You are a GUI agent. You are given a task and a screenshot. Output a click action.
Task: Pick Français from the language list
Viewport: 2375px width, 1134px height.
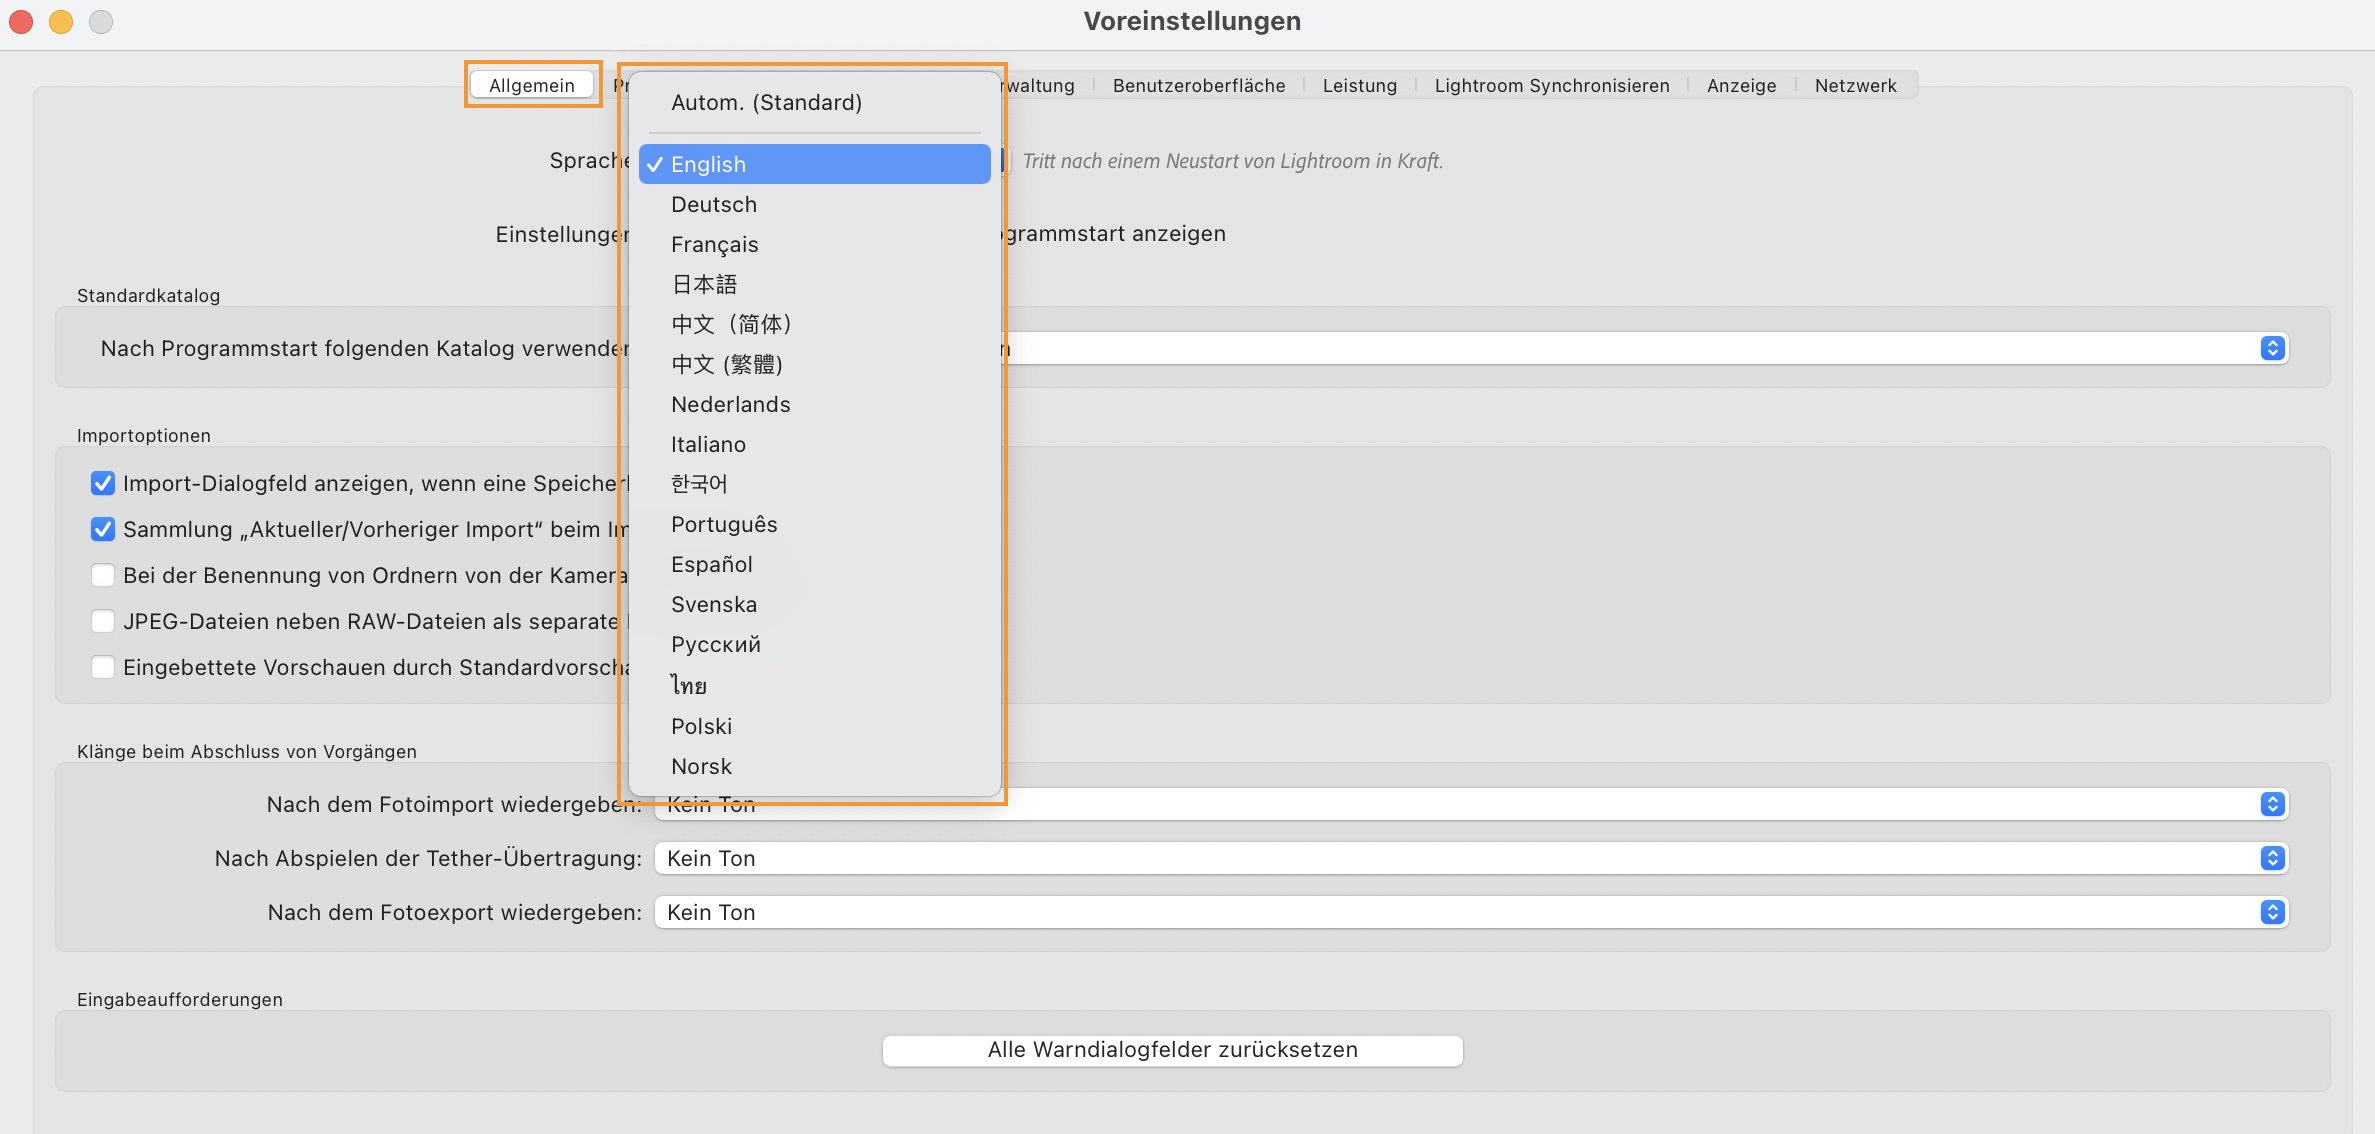coord(714,244)
